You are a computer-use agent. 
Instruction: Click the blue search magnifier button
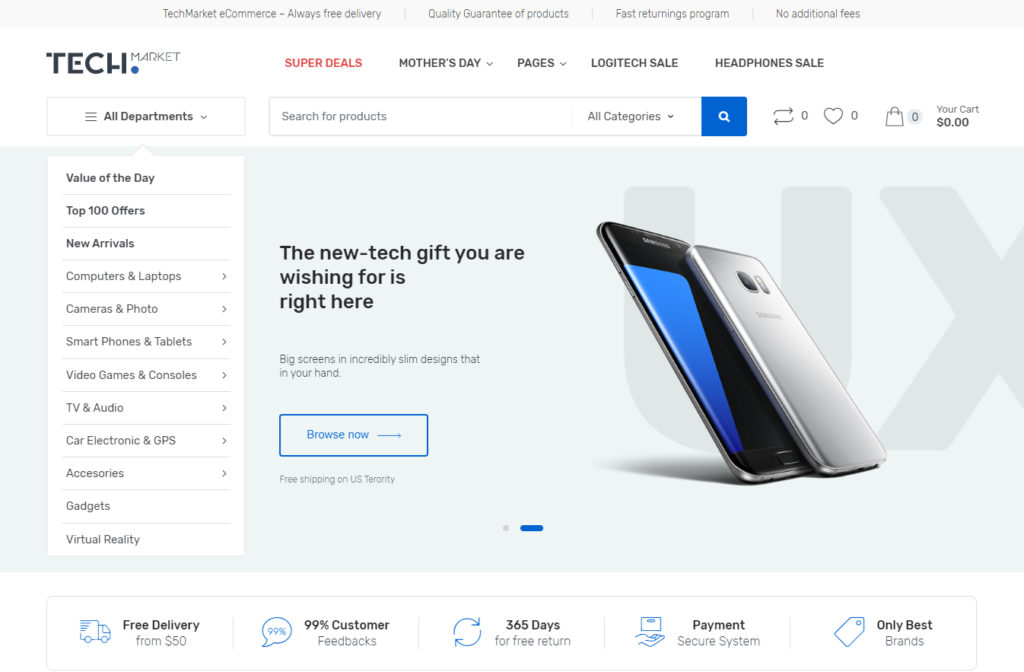tap(724, 116)
